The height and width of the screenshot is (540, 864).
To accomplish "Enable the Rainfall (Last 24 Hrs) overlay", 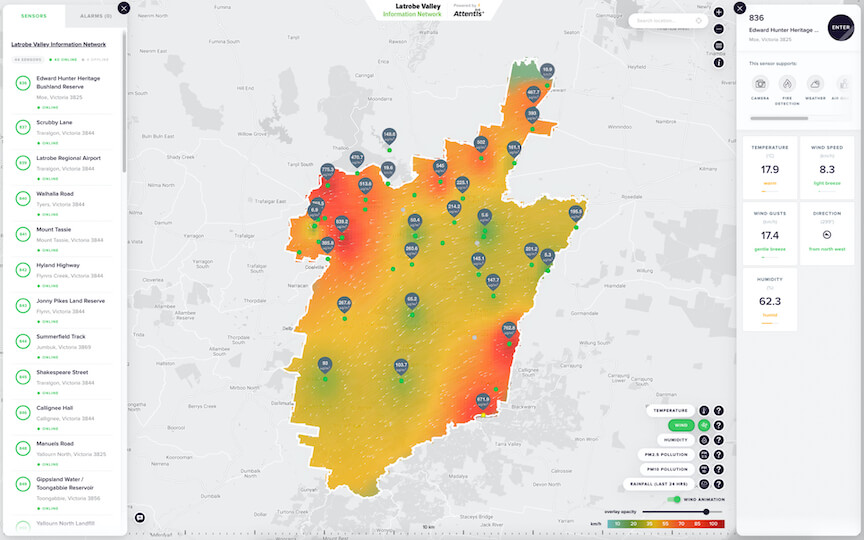I will (x=658, y=484).
